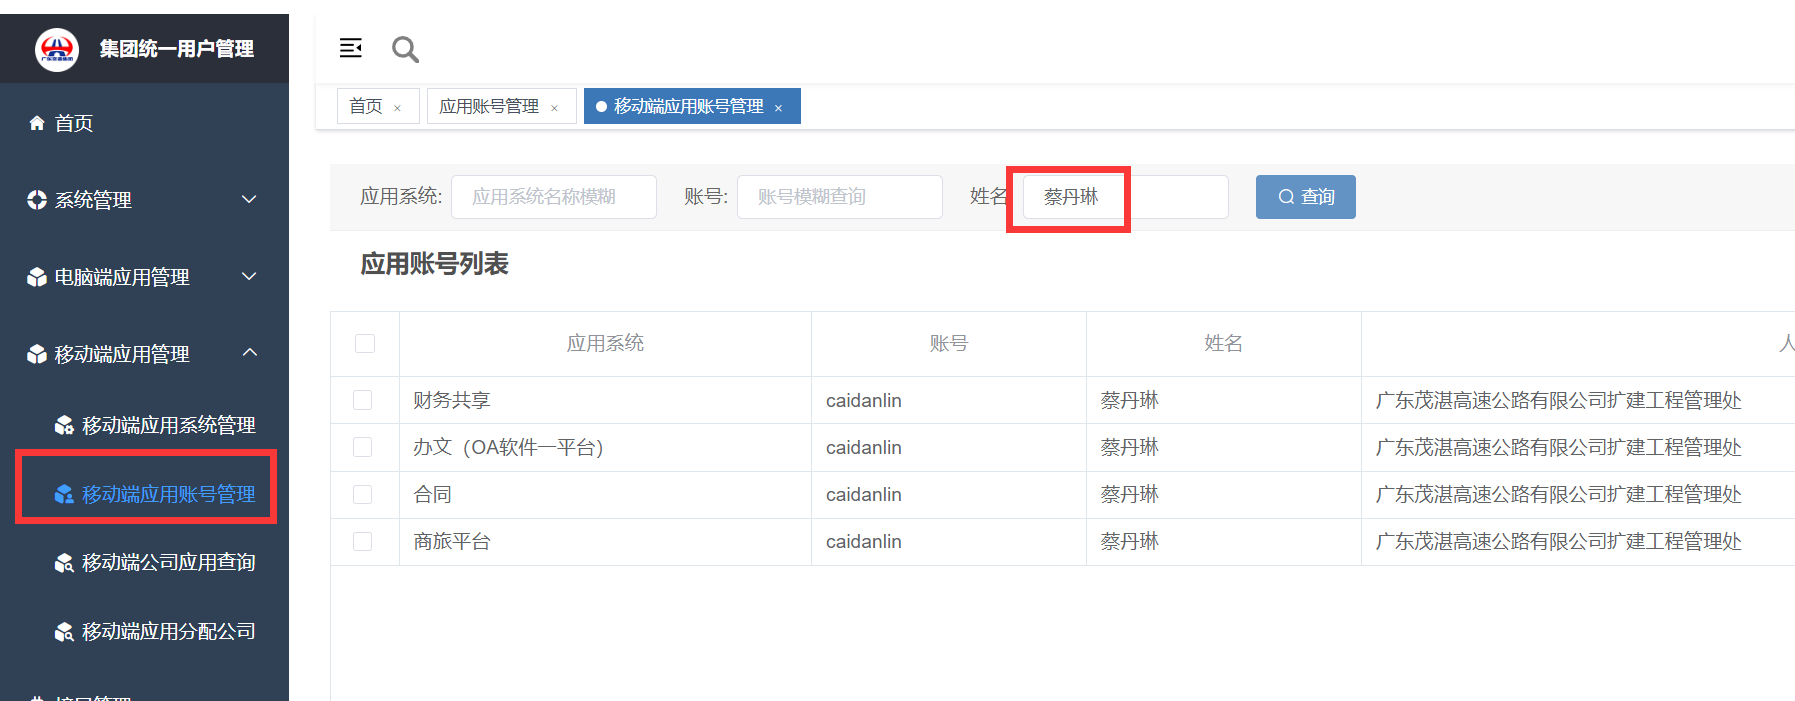Close the 首页 tab with its x
The height and width of the screenshot is (701, 1795).
397,108
